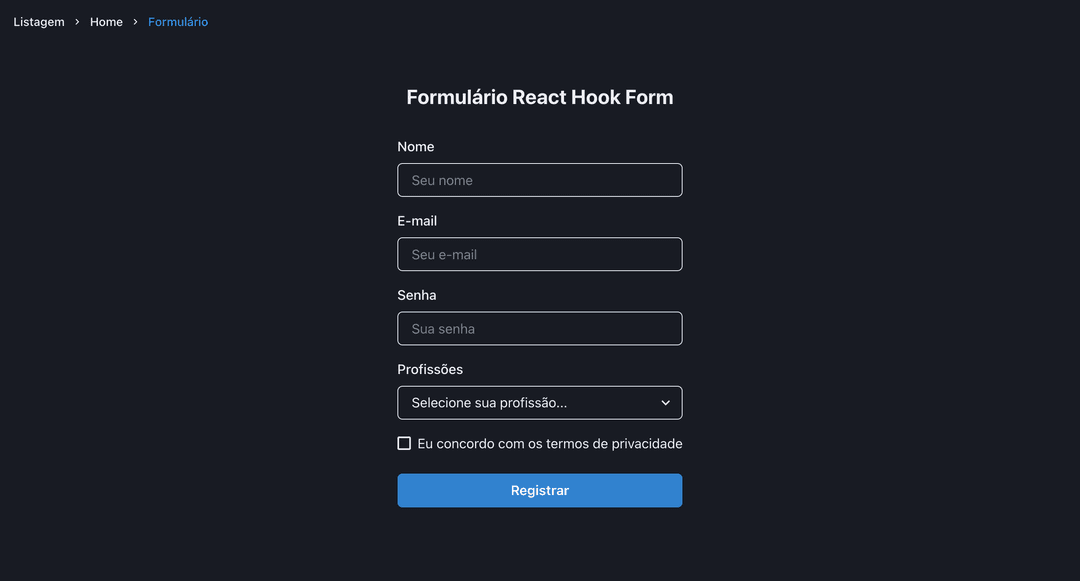Screen dimensions: 1080x581
Task: Click the chevron separator after Listagem
Action: (77, 22)
